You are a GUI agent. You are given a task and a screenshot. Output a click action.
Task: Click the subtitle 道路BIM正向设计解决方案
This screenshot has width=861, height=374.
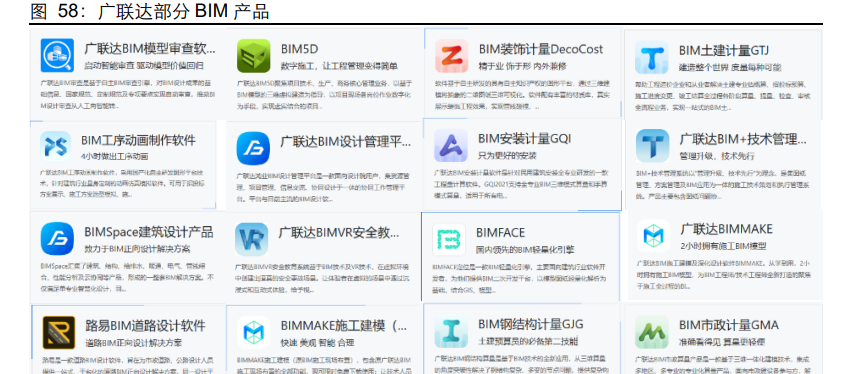133,342
